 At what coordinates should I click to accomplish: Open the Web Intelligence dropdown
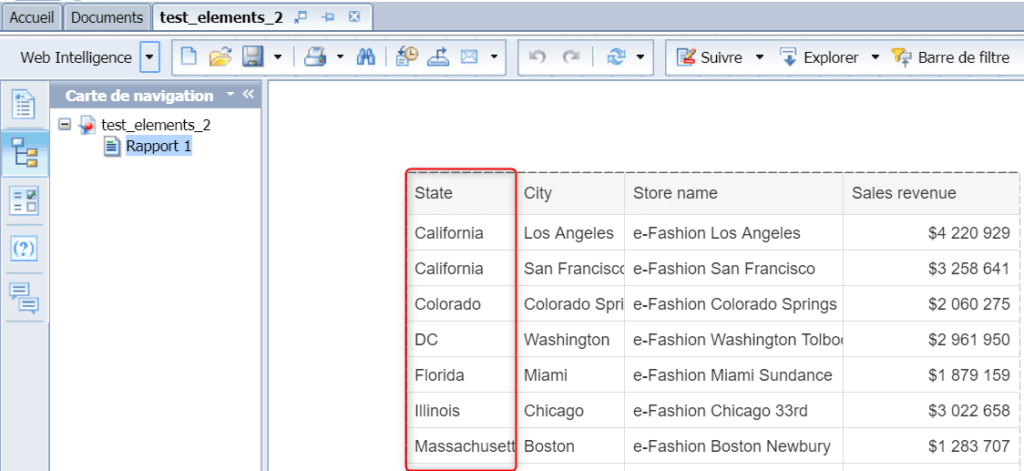pos(150,58)
